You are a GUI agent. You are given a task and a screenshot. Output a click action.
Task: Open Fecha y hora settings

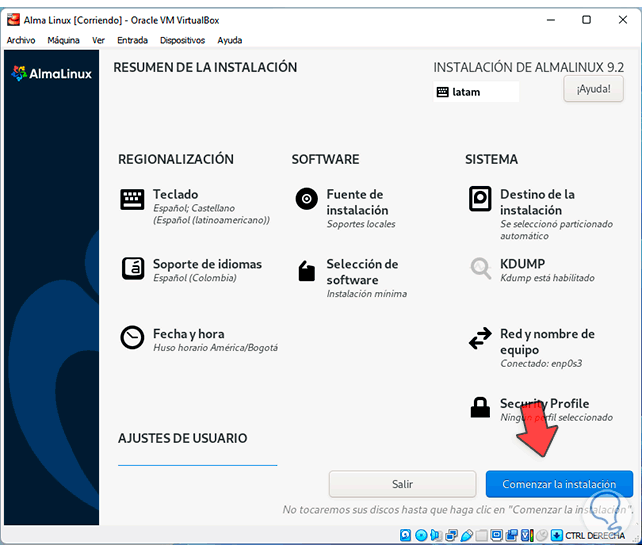coord(199,340)
